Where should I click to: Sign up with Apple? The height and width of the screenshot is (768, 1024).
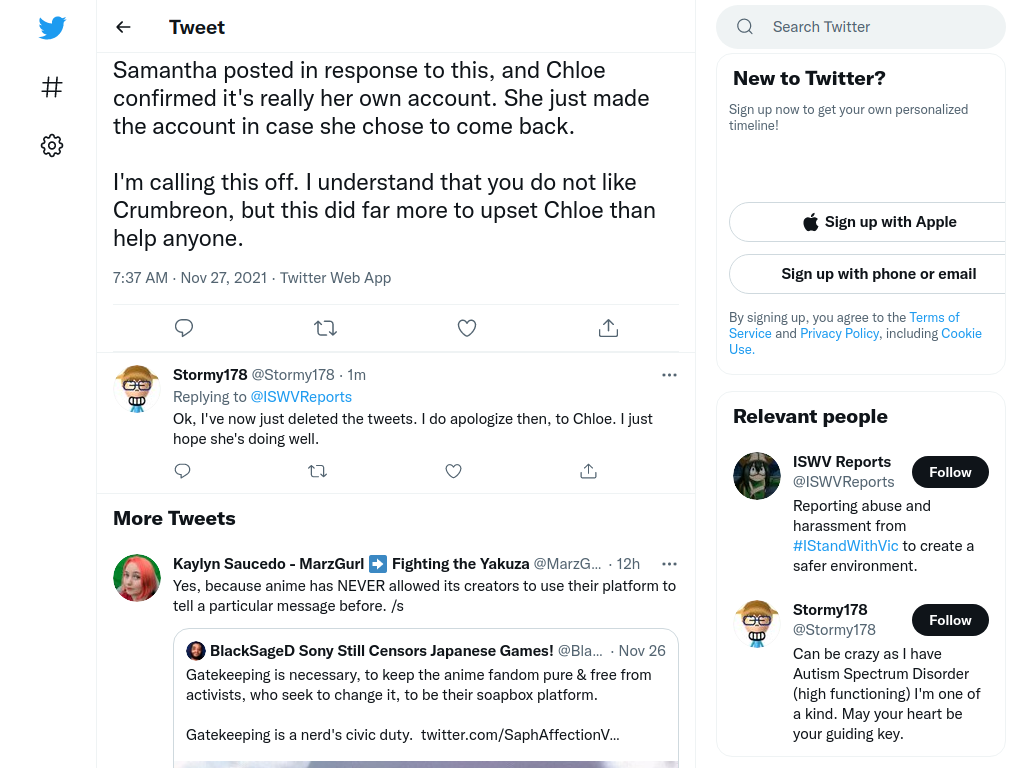(x=880, y=222)
